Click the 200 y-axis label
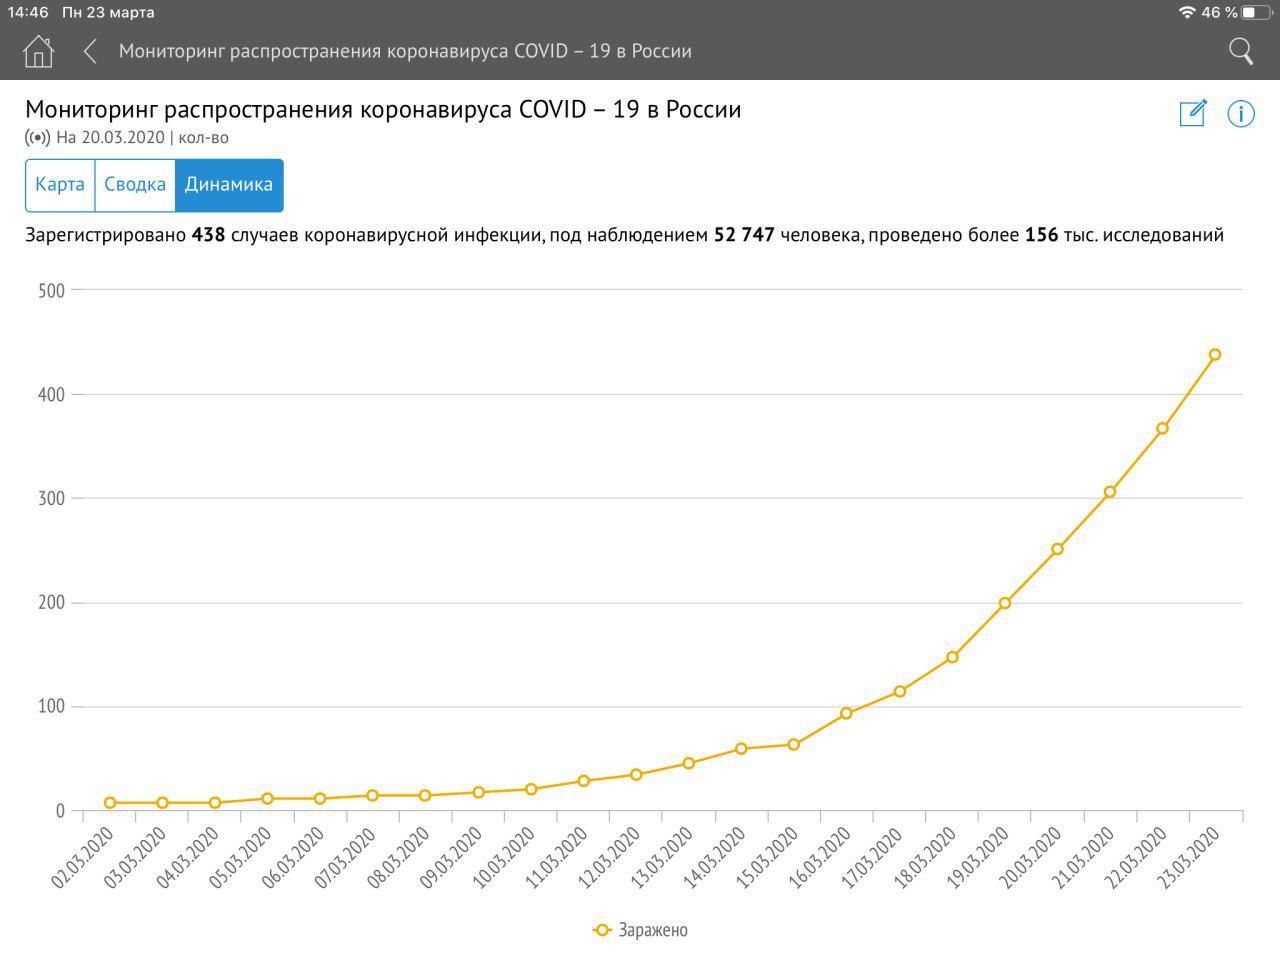Viewport: 1280px width, 960px height. point(51,603)
